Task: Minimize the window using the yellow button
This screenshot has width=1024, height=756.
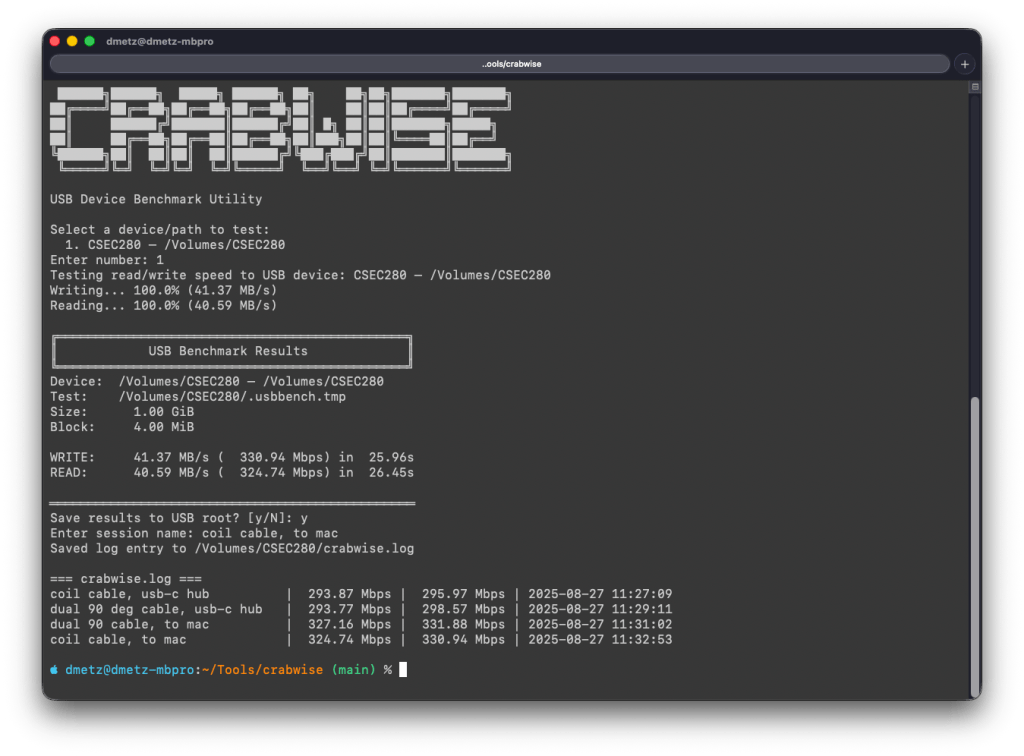Action: coord(72,41)
